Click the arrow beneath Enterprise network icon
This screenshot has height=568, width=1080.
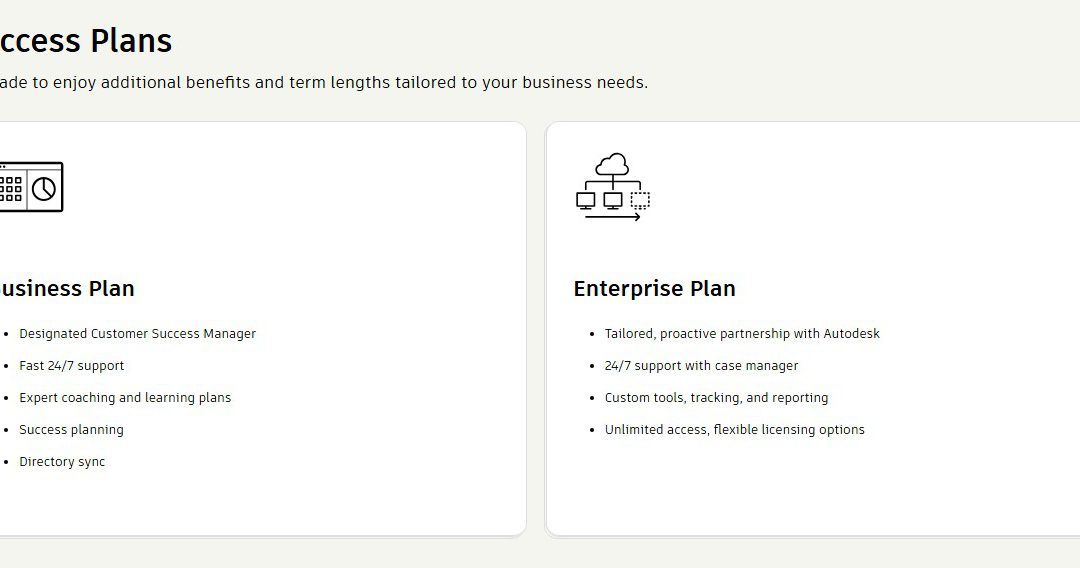pyautogui.click(x=613, y=217)
